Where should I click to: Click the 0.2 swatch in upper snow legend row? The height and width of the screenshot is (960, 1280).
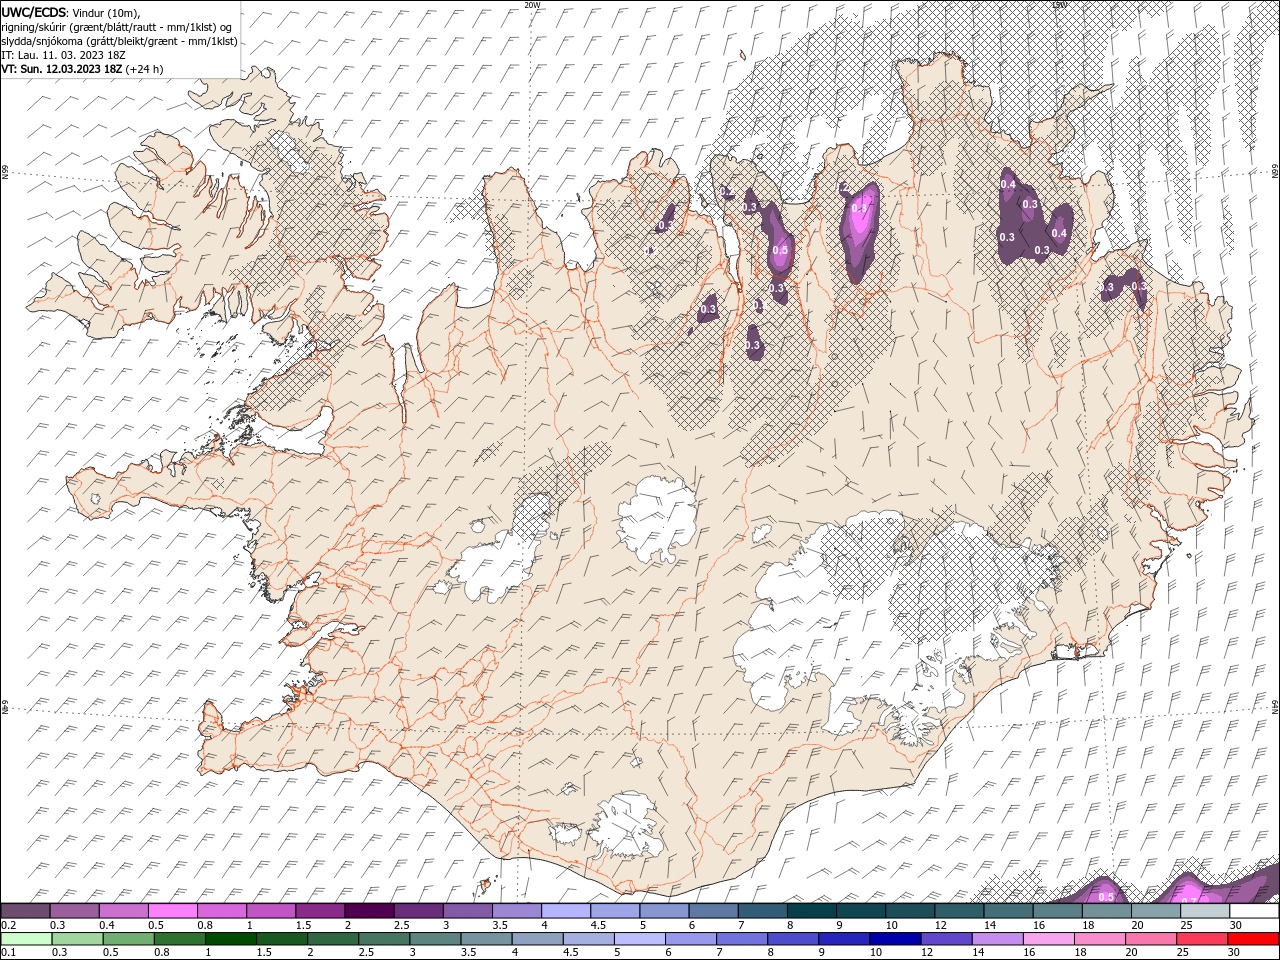[25, 911]
